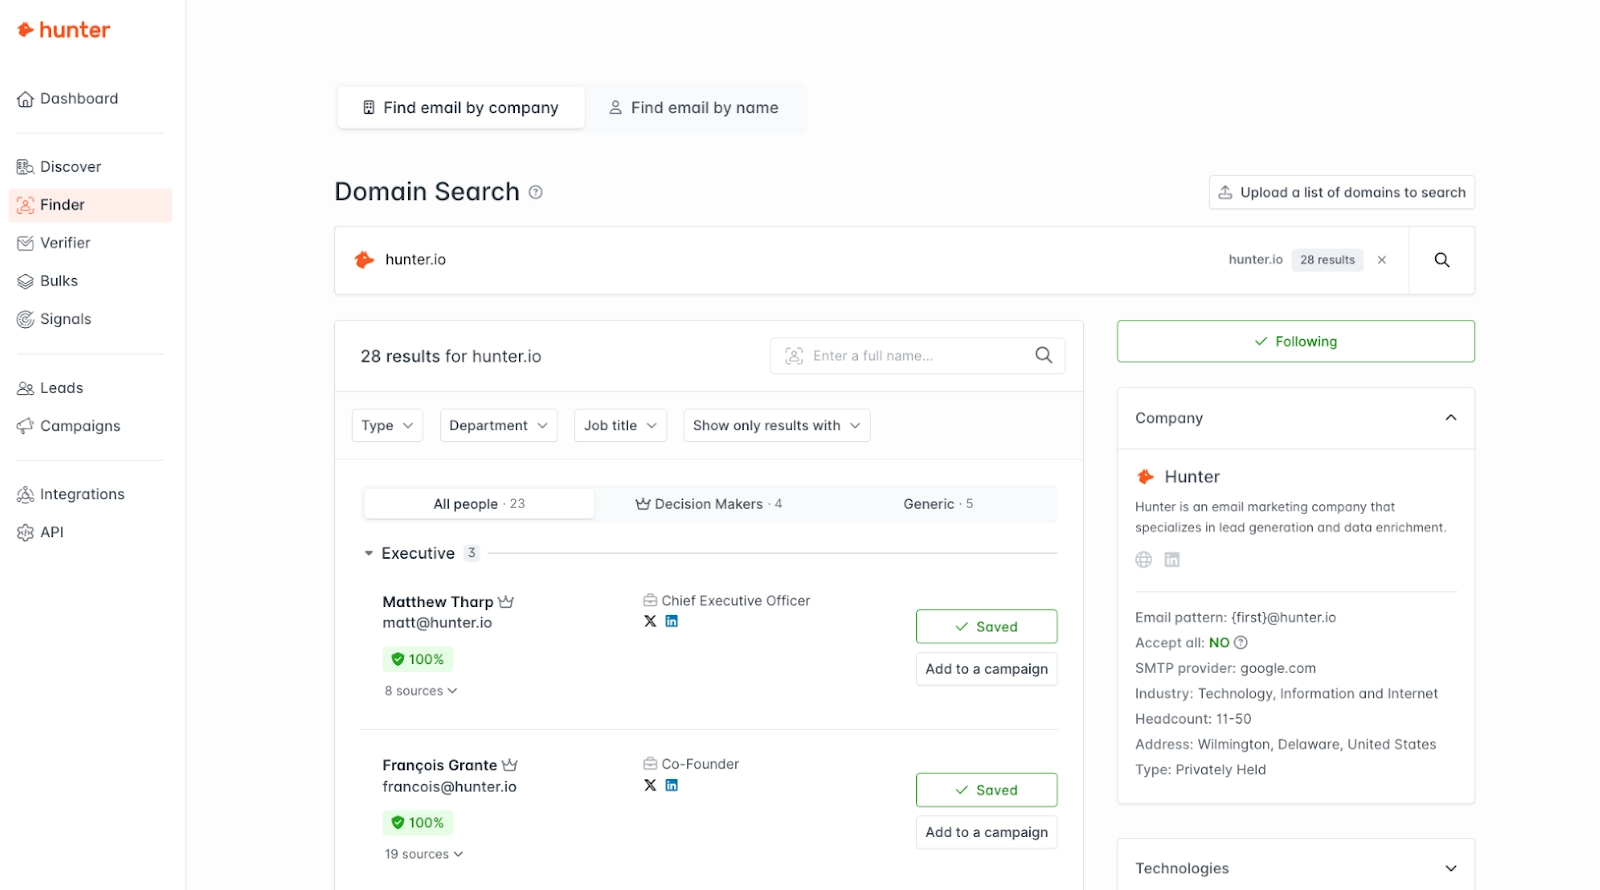Click François Grante's 100% confidence badge
The height and width of the screenshot is (890, 1600).
click(x=418, y=823)
